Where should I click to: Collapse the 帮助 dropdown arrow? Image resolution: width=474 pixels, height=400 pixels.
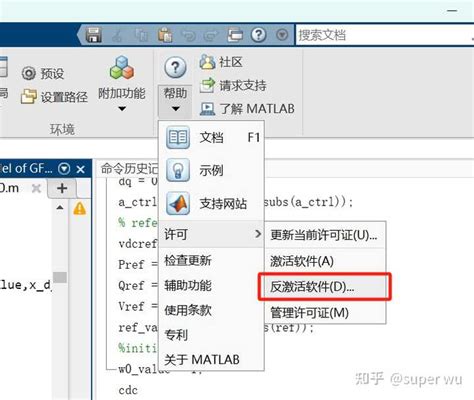pyautogui.click(x=175, y=109)
